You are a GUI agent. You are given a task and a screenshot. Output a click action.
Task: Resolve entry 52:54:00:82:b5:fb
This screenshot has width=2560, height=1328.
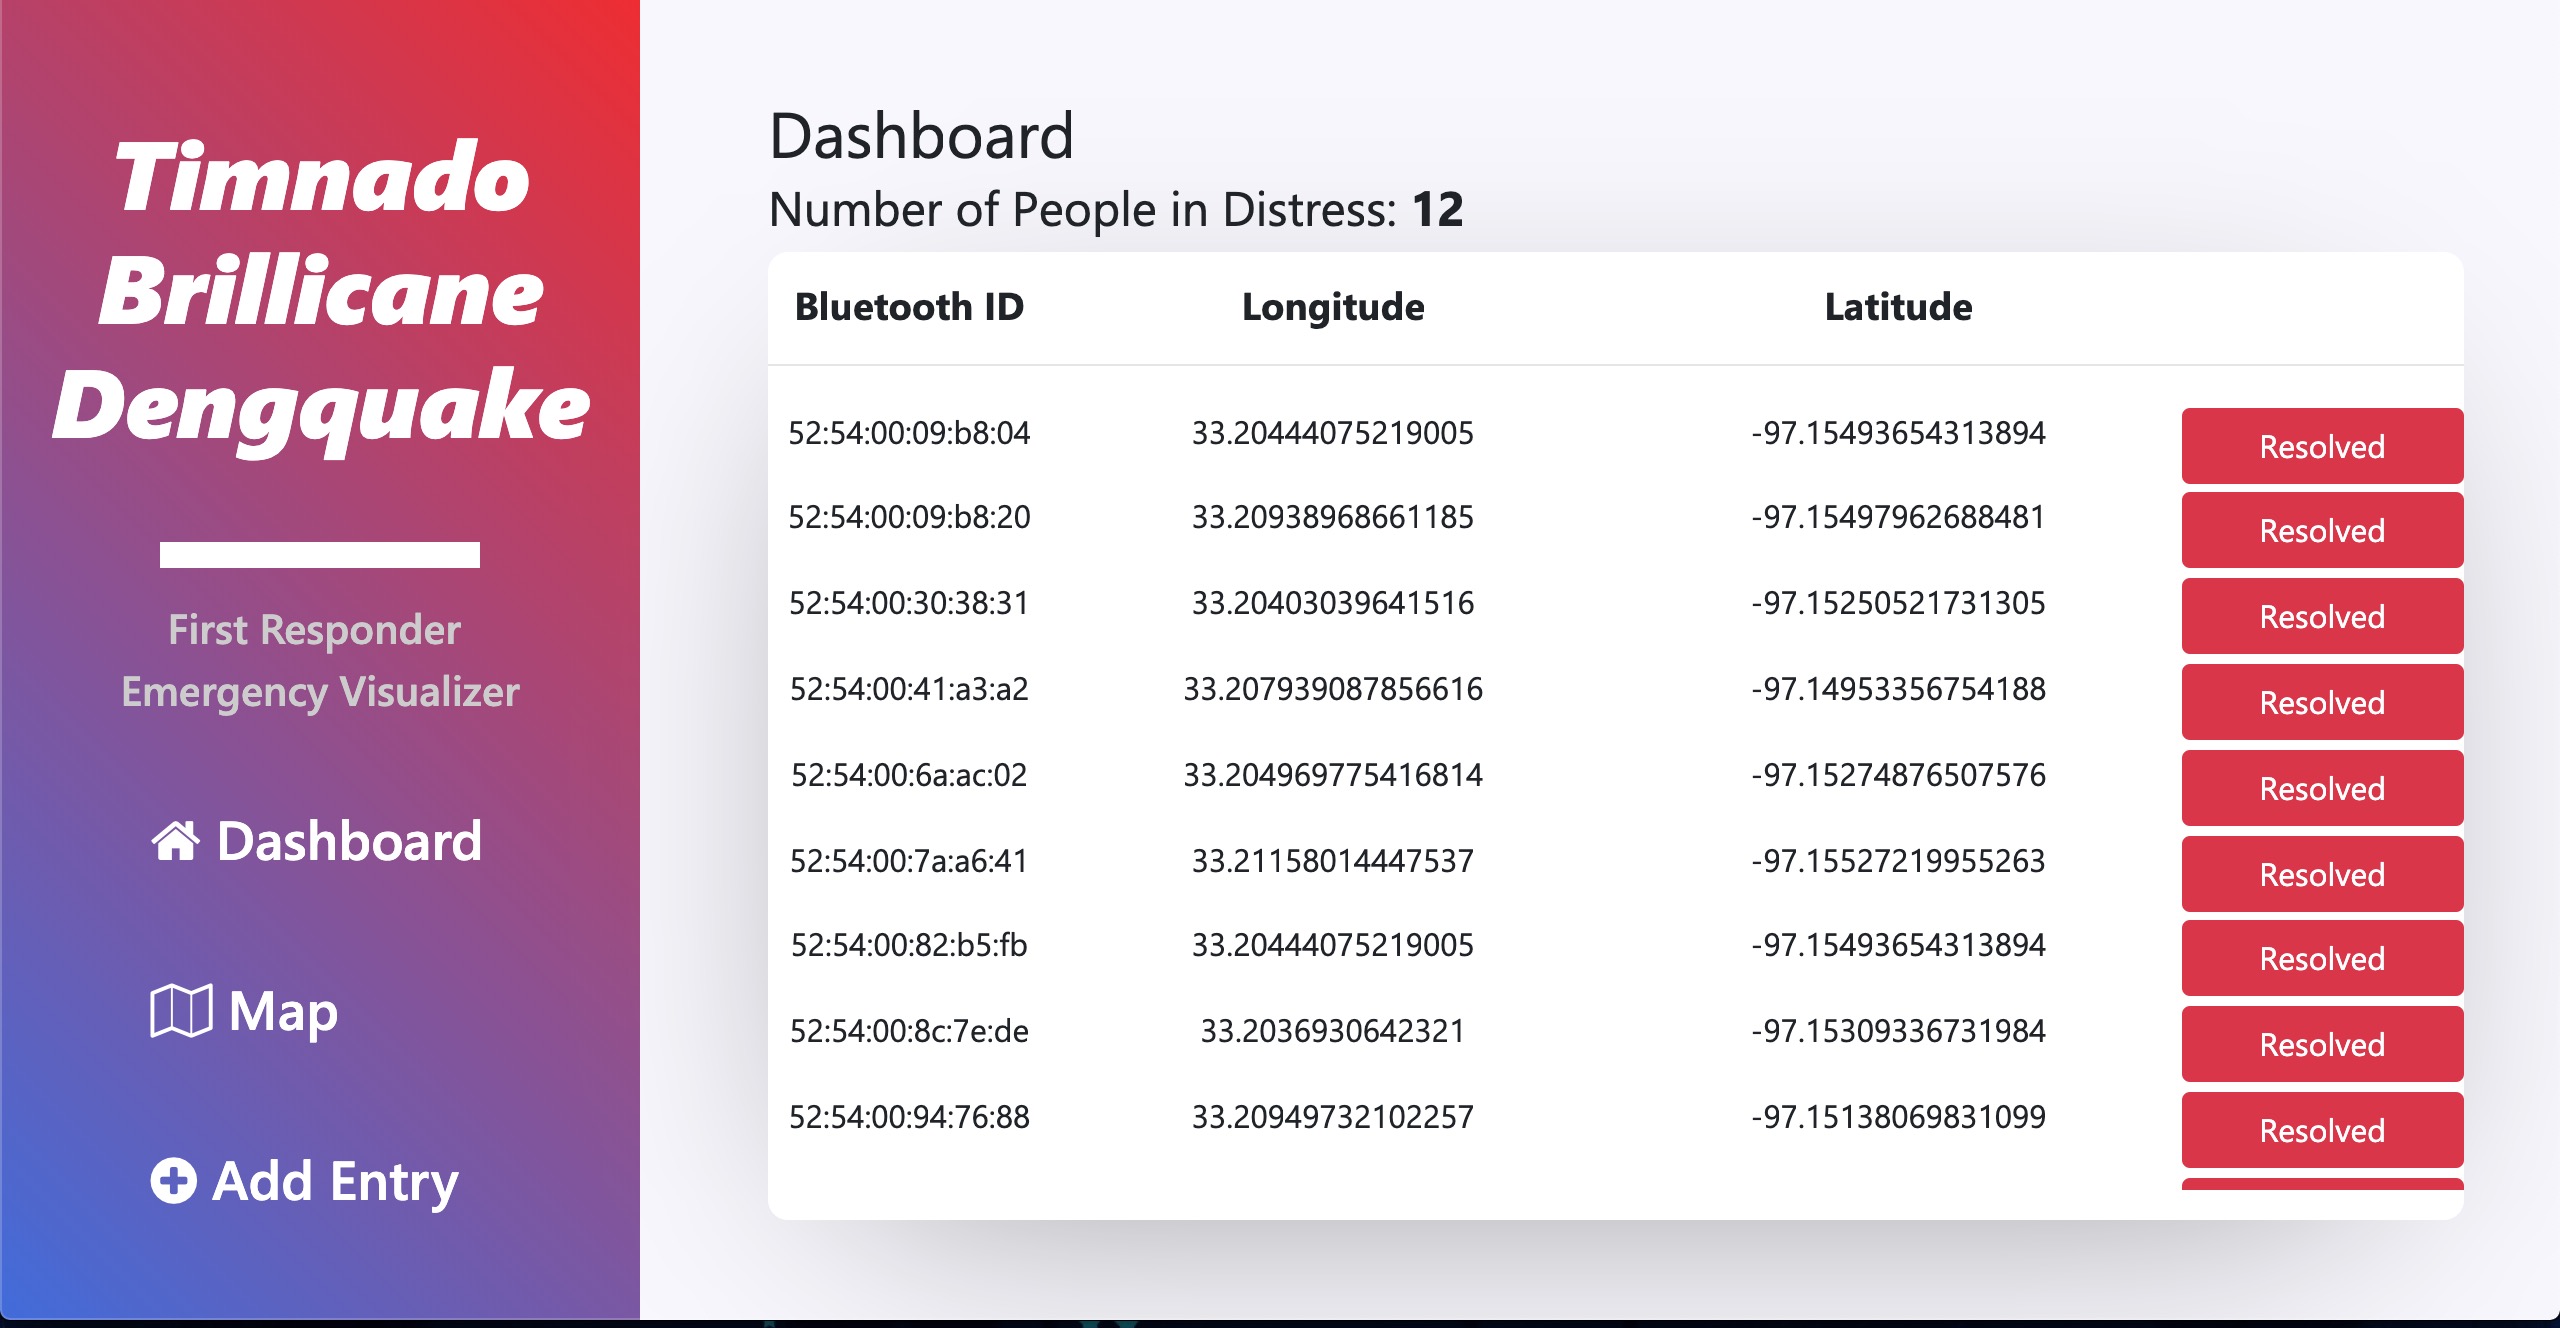2321,958
